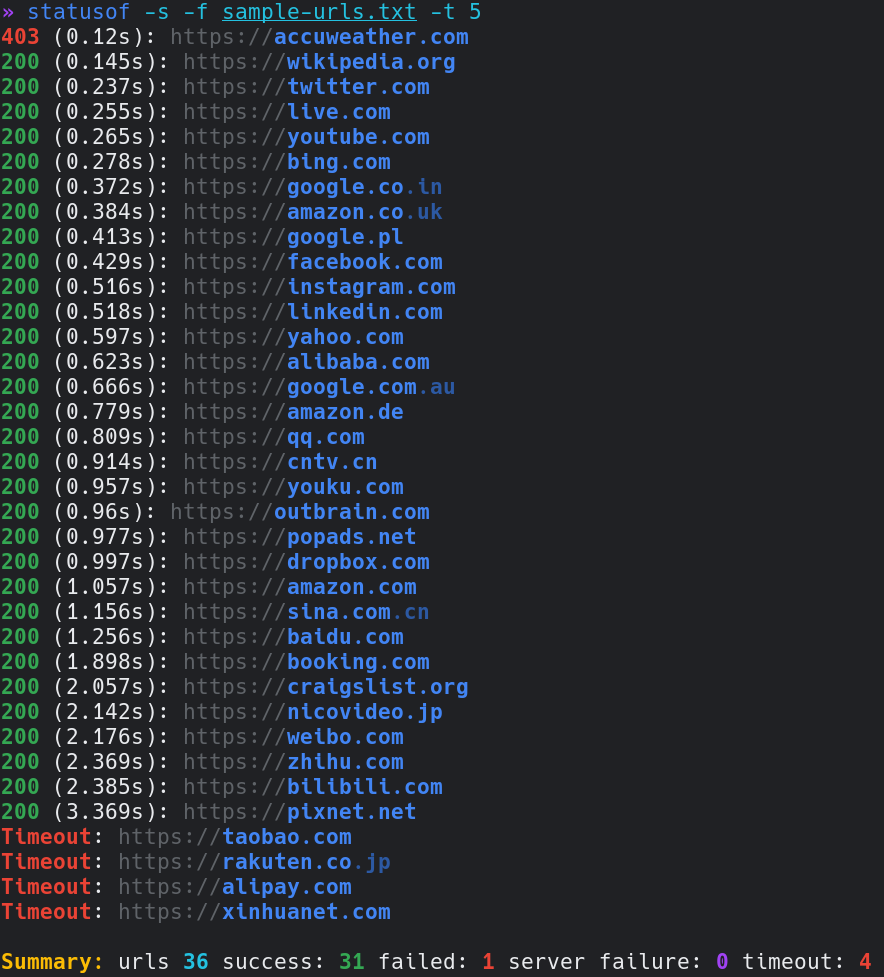Click the yellow Summary label

click(x=52, y=962)
